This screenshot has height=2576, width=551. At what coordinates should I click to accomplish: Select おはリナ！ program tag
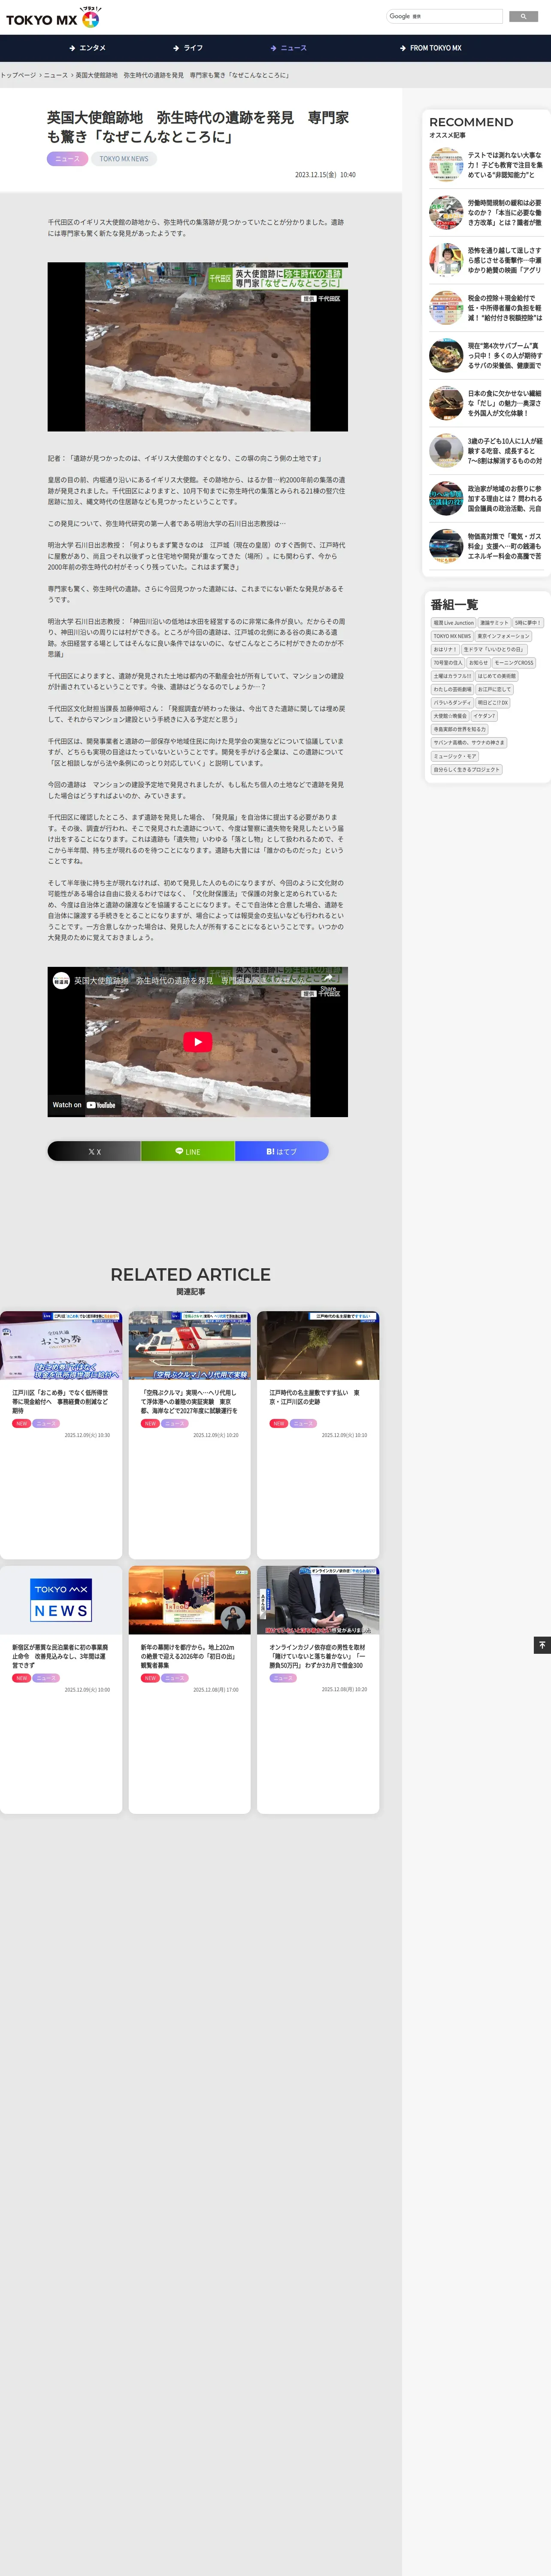(445, 649)
